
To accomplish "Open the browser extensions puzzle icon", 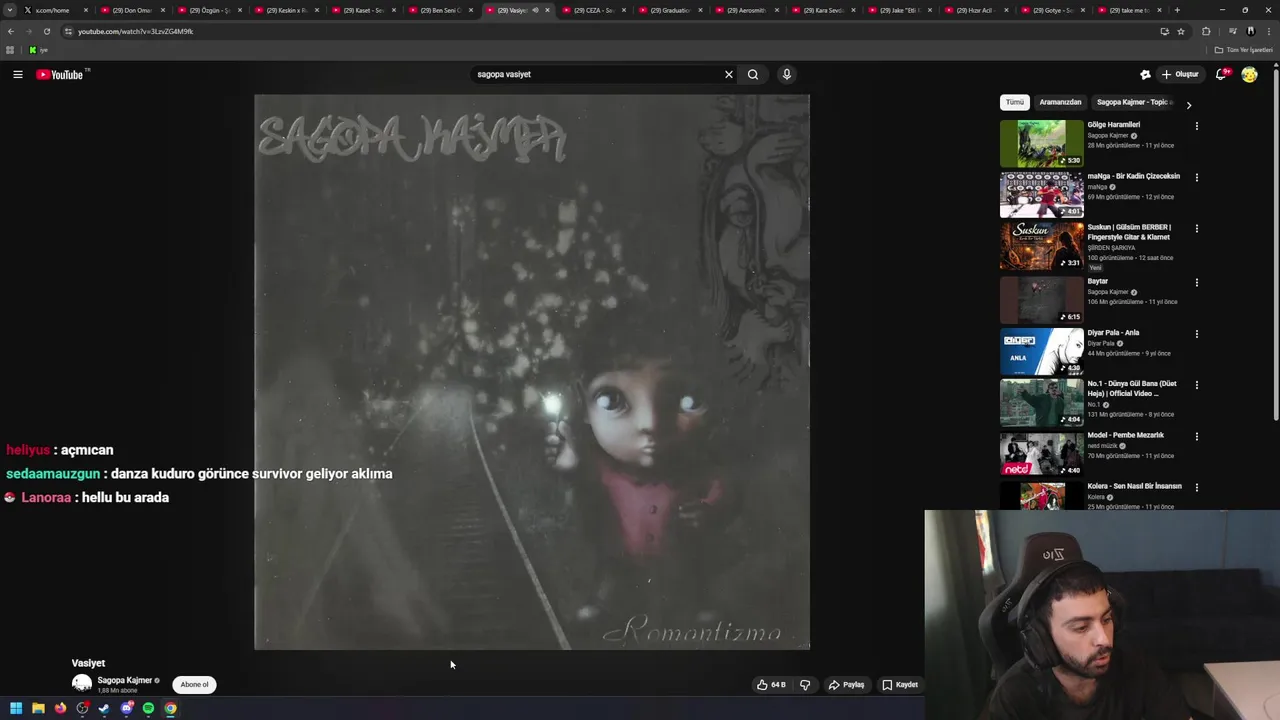I will [1206, 31].
